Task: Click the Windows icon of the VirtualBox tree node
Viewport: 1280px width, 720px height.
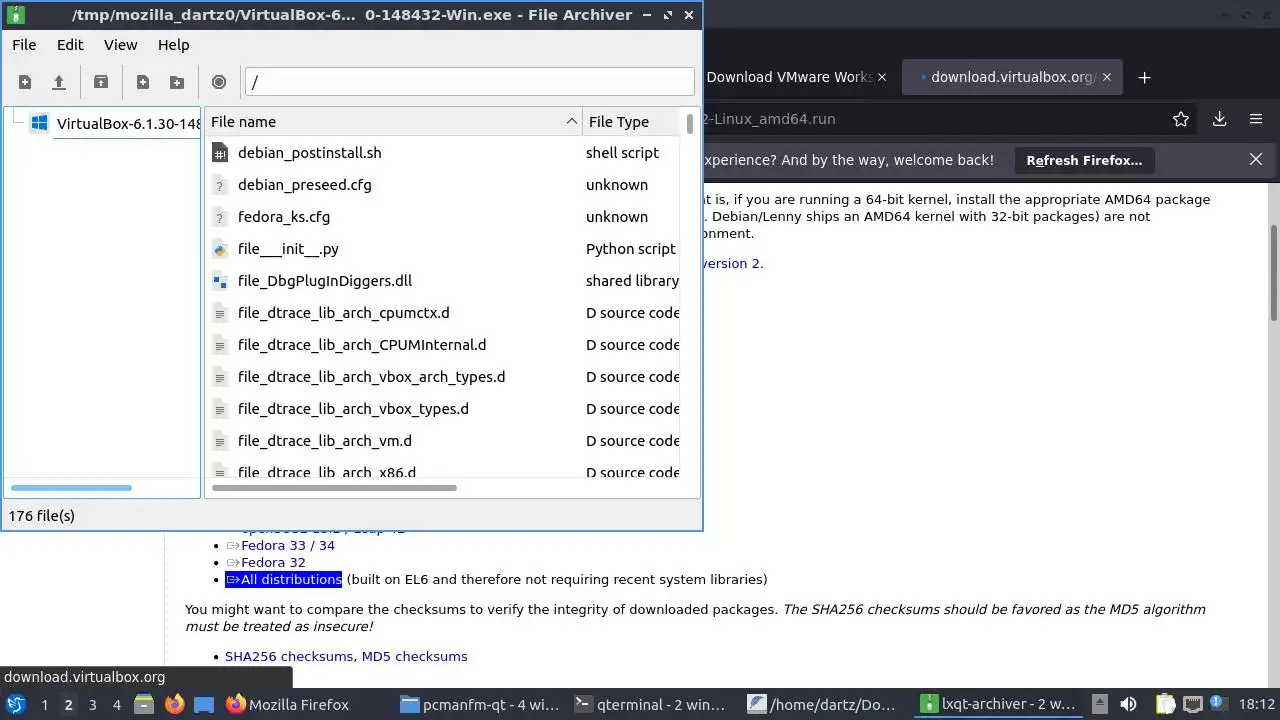Action: (39, 123)
